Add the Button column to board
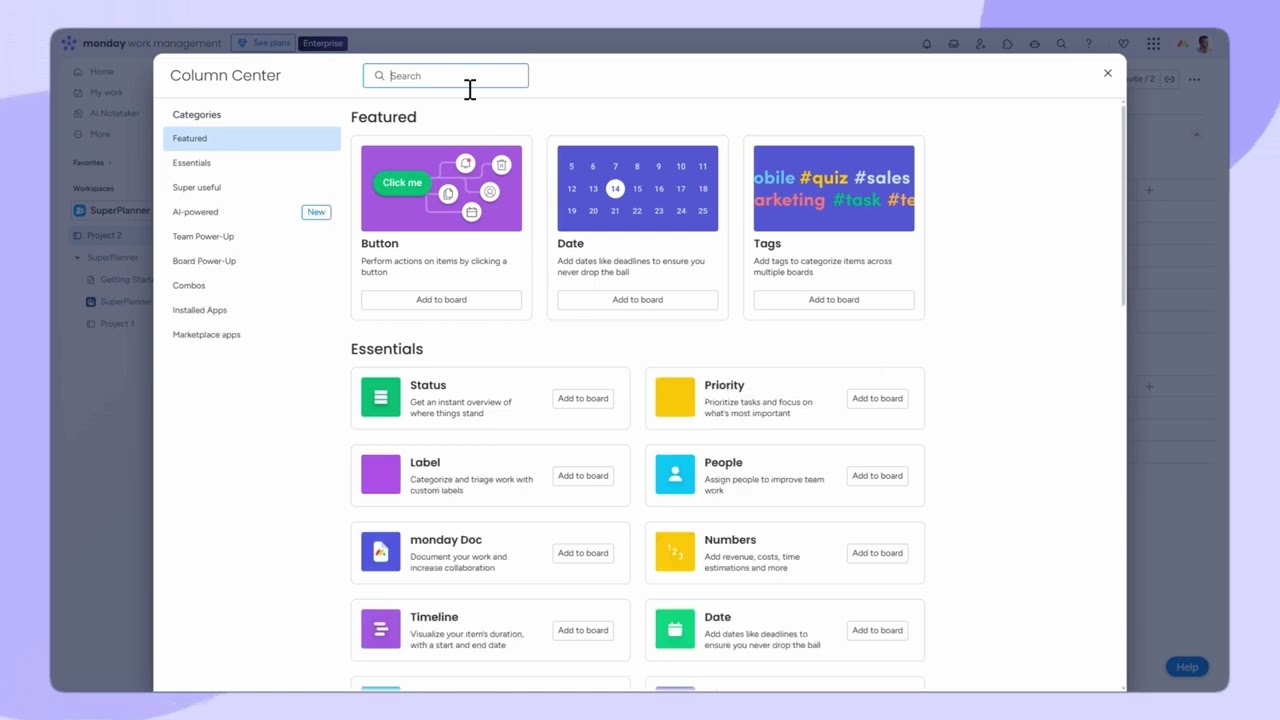The height and width of the screenshot is (720, 1280). point(441,300)
